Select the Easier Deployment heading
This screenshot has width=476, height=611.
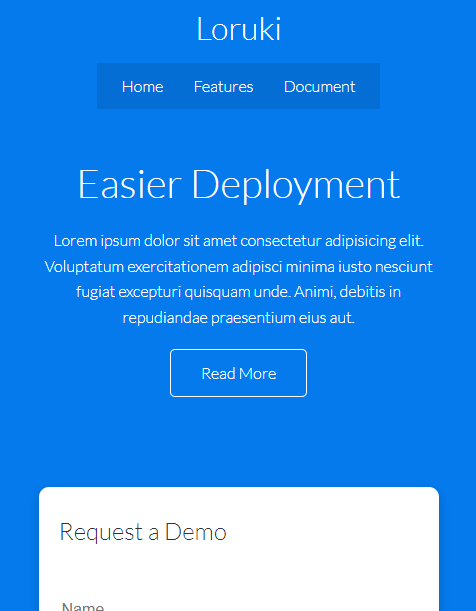[x=238, y=185]
